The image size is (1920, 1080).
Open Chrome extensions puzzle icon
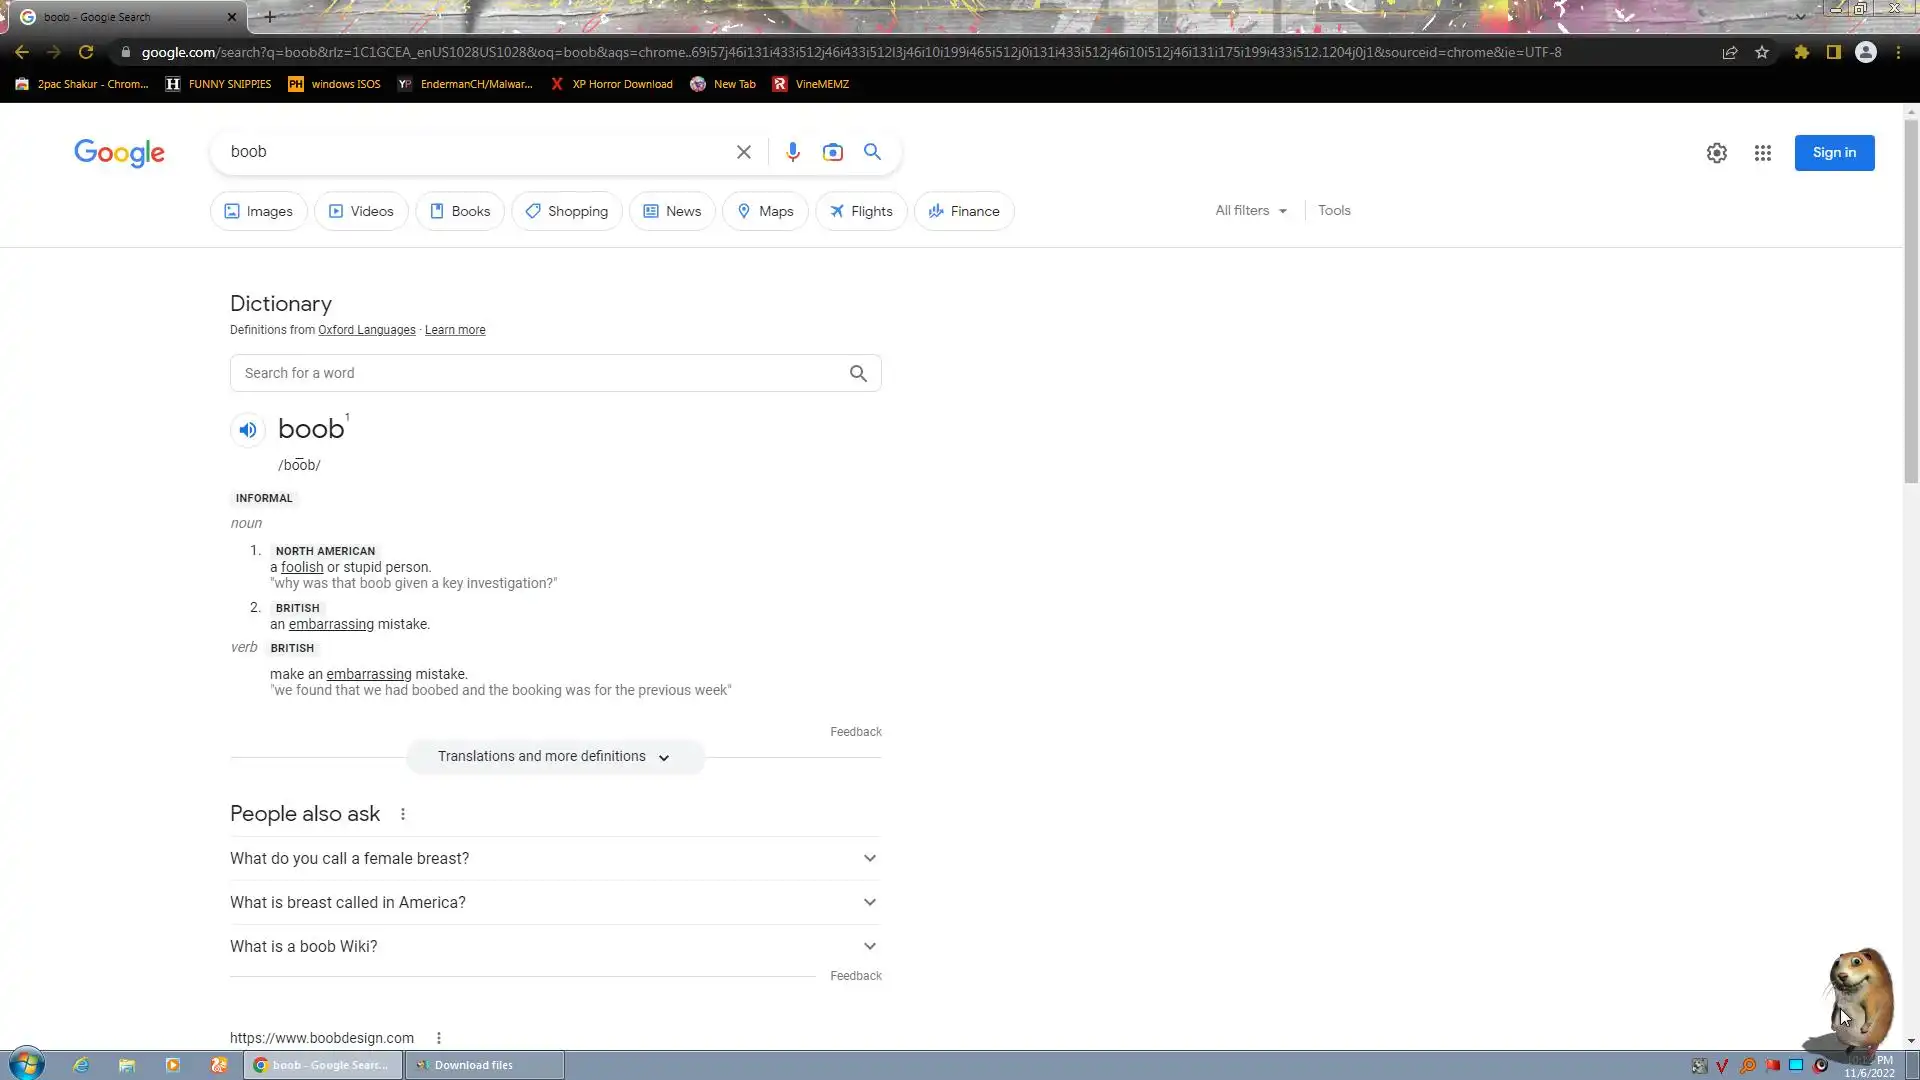coord(1801,52)
